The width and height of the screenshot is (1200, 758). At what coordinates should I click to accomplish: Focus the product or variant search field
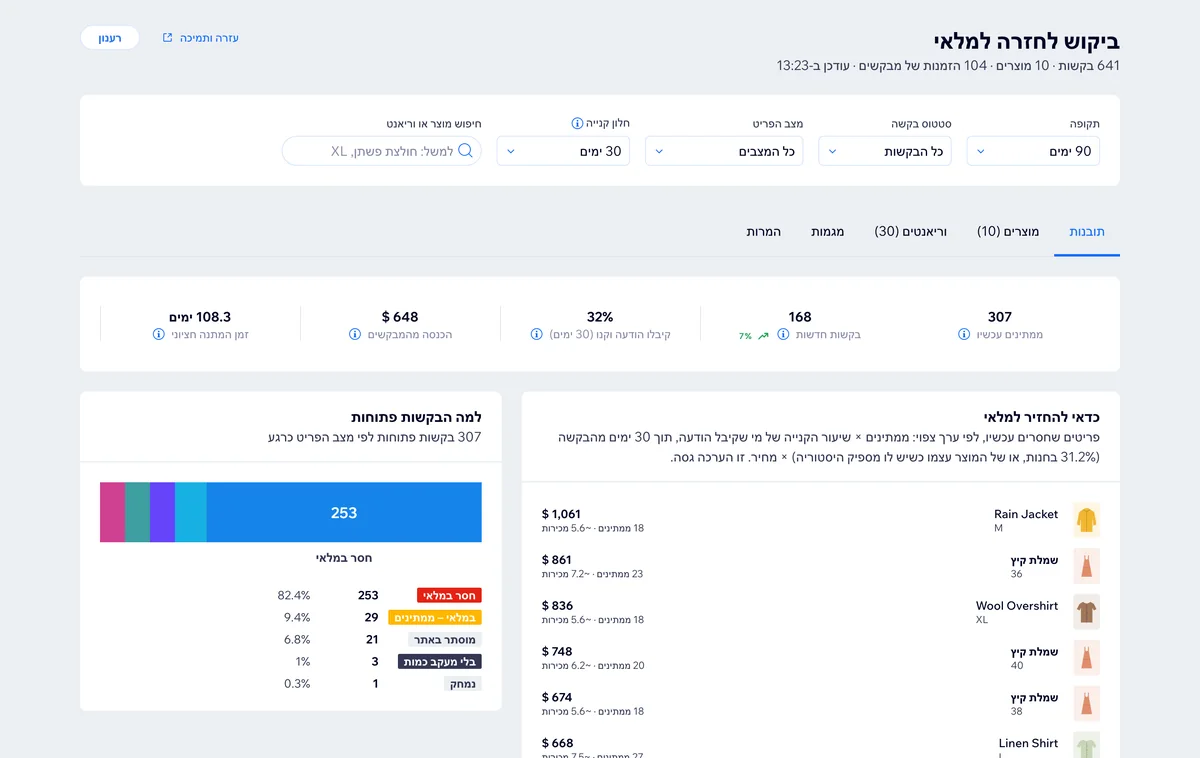[382, 151]
